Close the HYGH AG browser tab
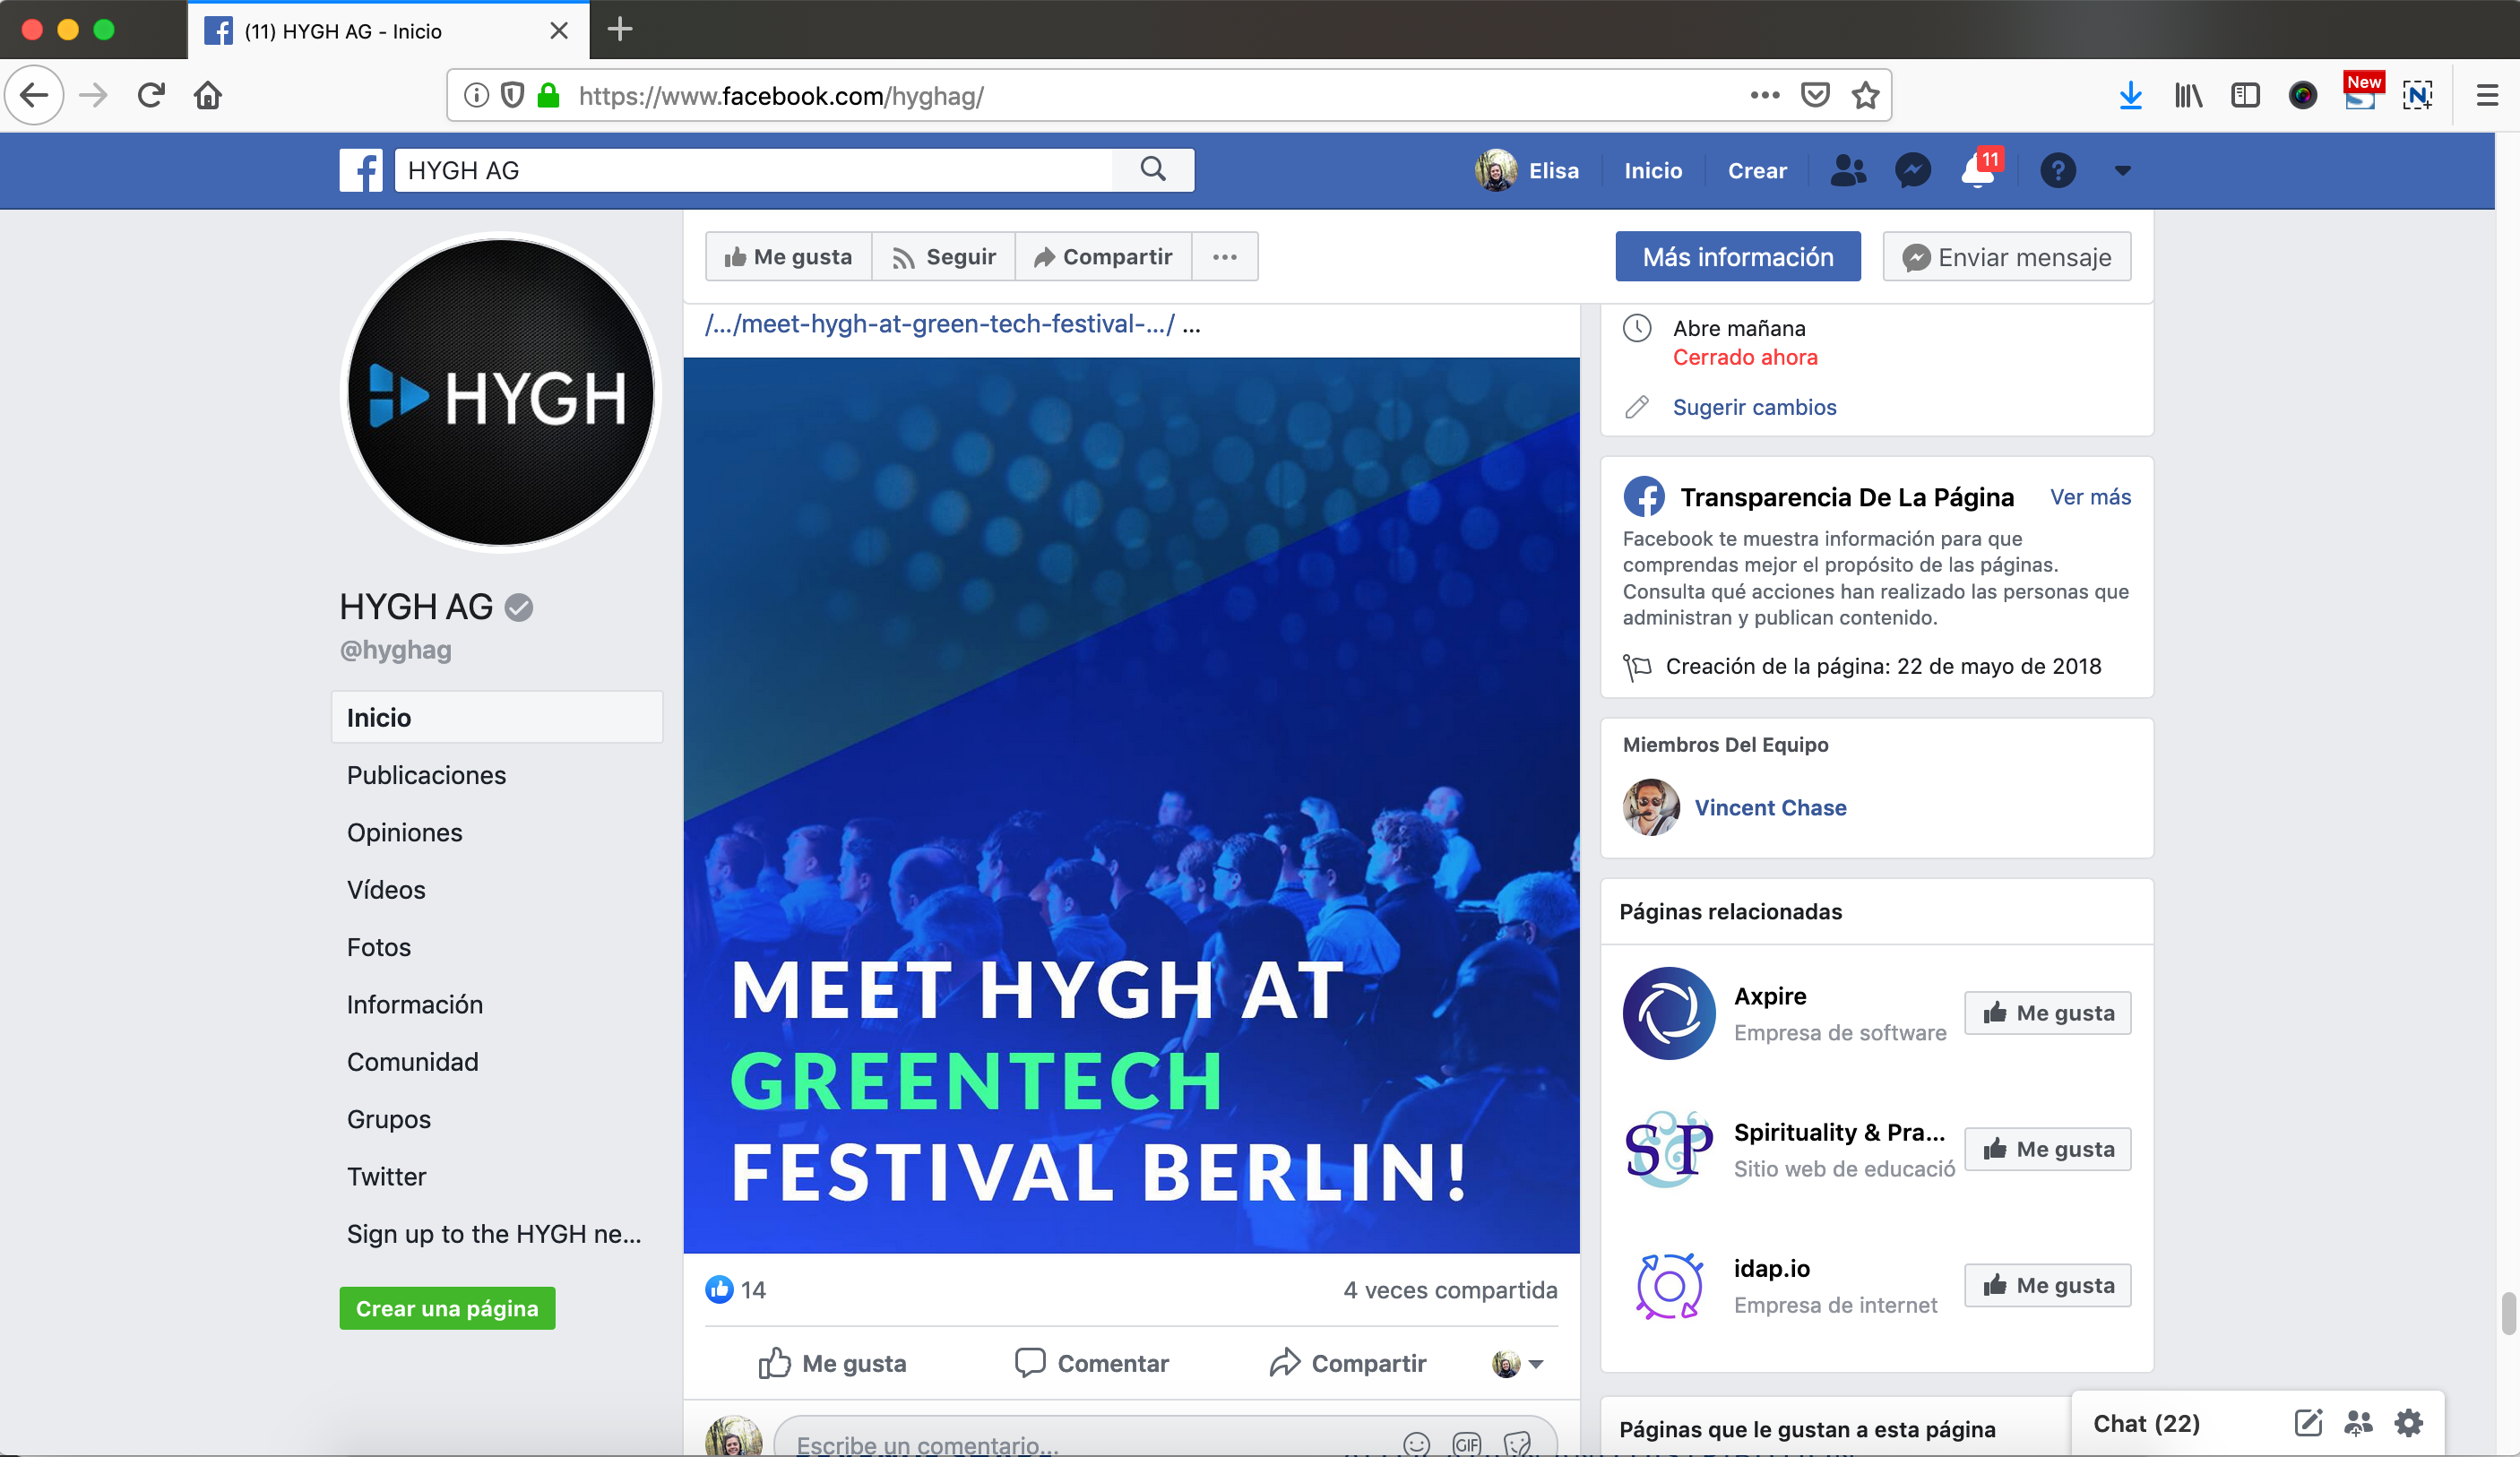 click(559, 31)
